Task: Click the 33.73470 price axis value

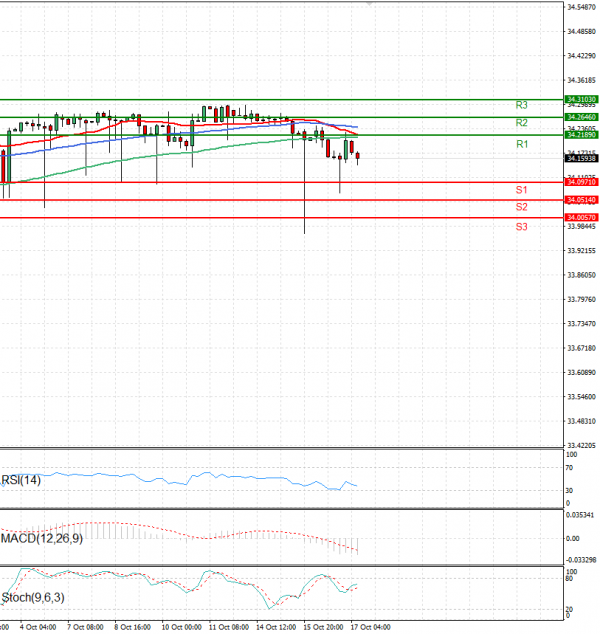Action: [581, 323]
